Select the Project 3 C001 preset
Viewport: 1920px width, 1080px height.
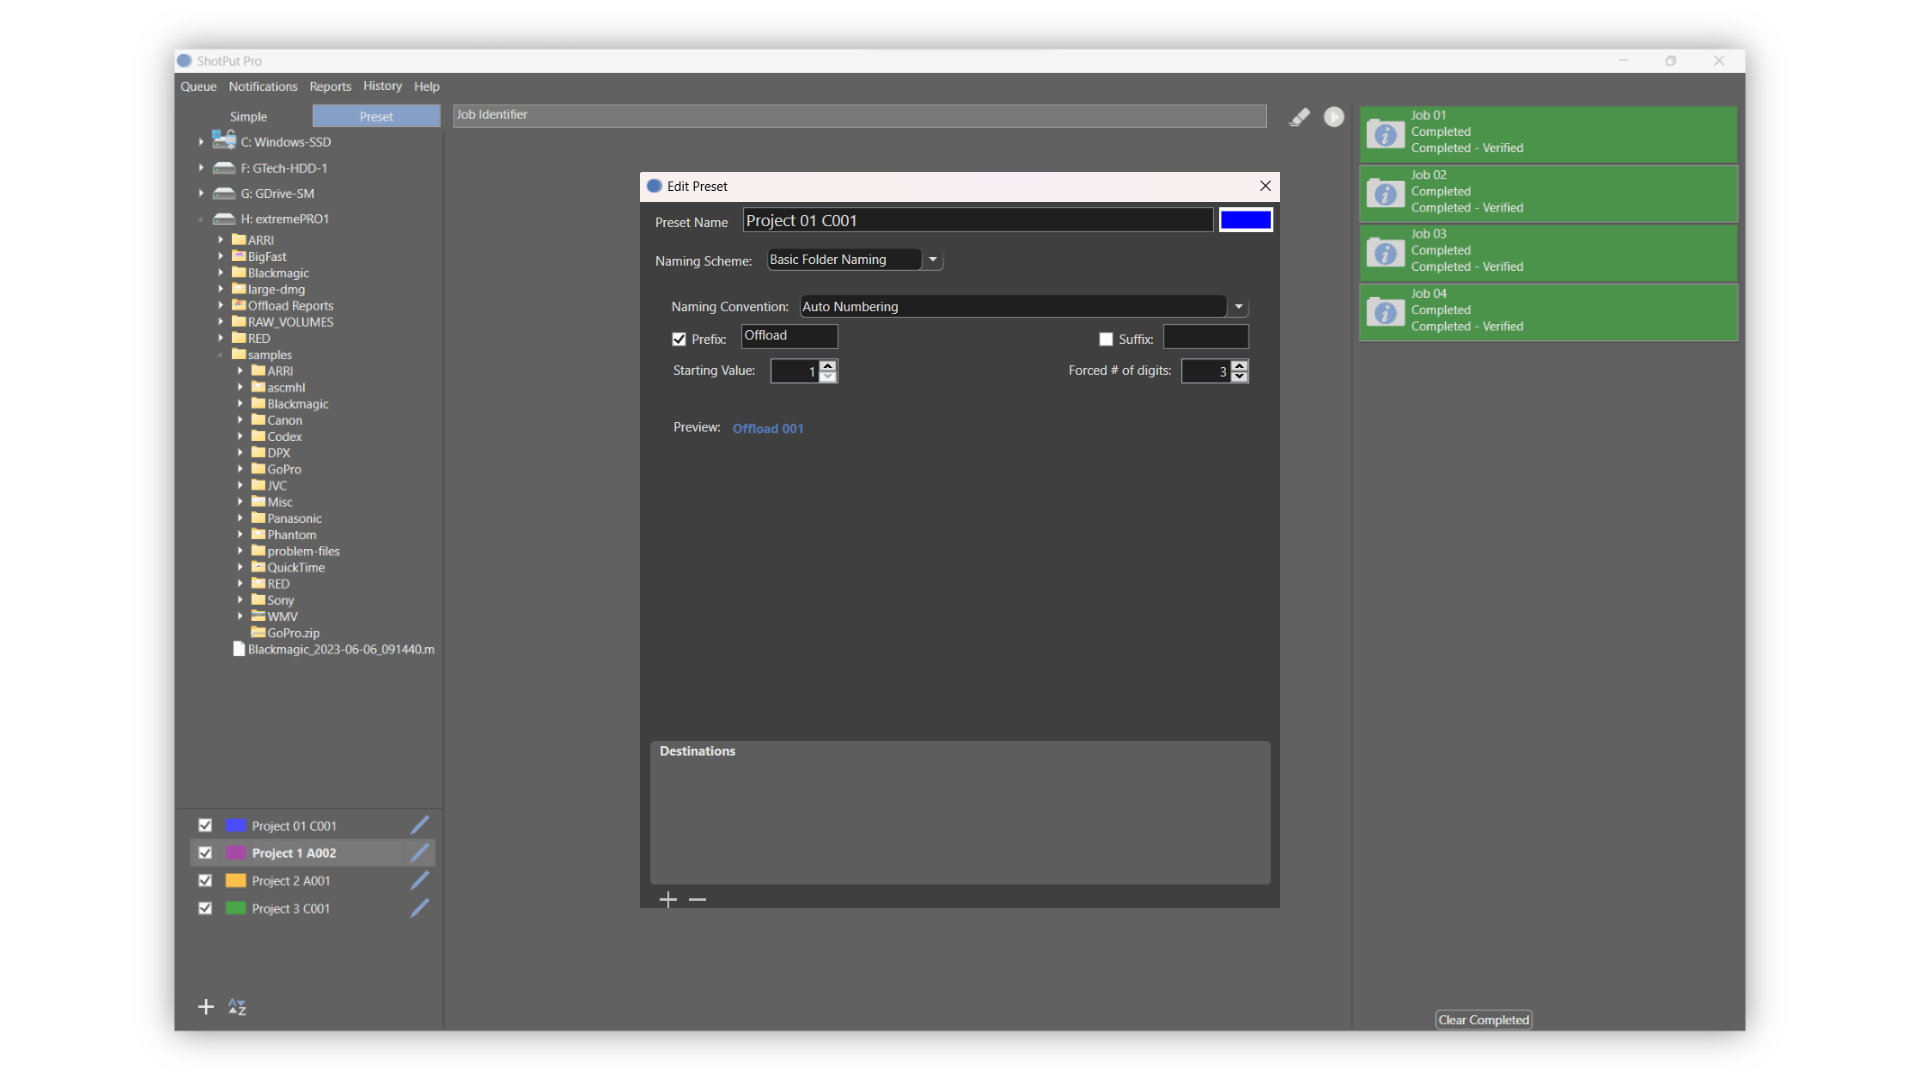click(x=291, y=908)
